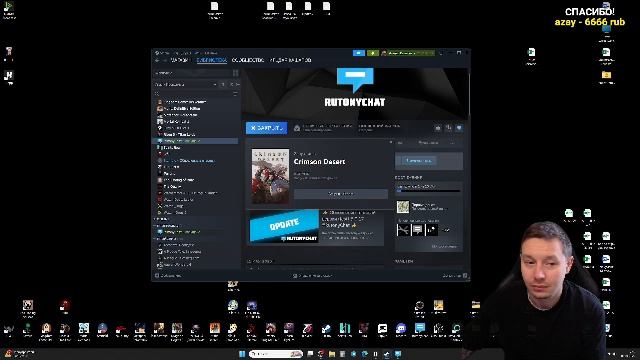Screen dimensions: 640x360
Task: Open the СООБЩЕСТВО tab in Steam
Action: tap(248, 60)
